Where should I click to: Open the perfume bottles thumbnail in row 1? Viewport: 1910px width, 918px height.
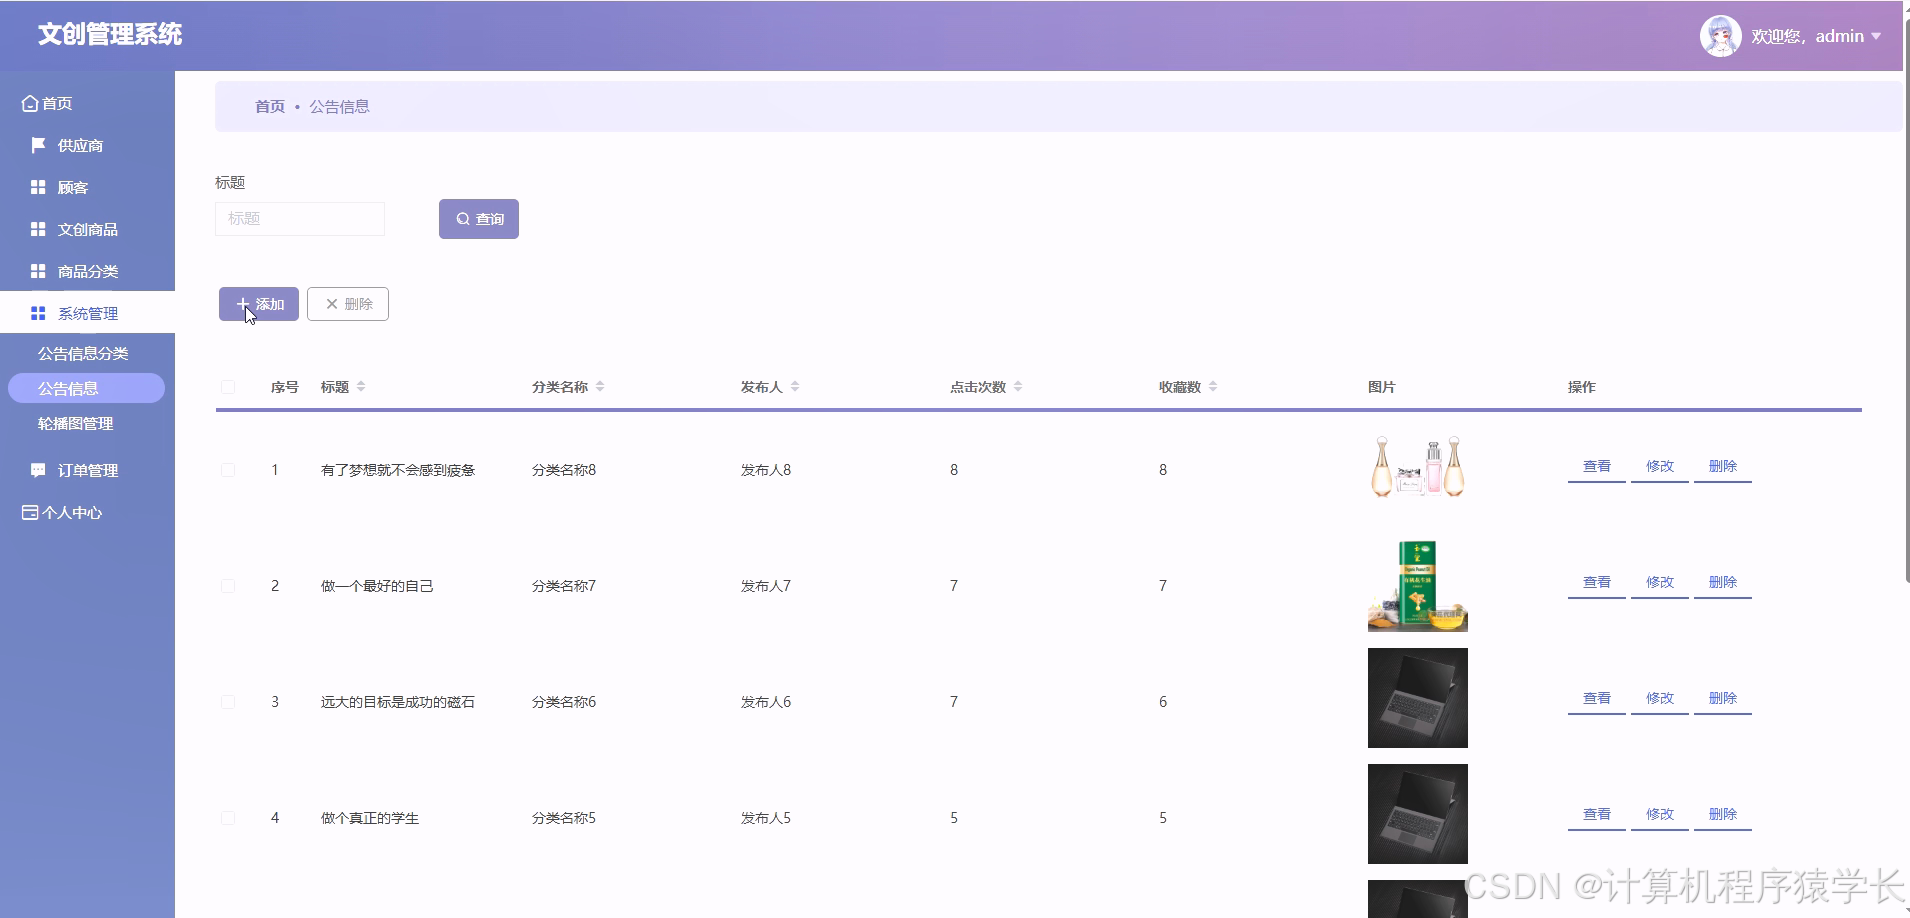click(1418, 466)
